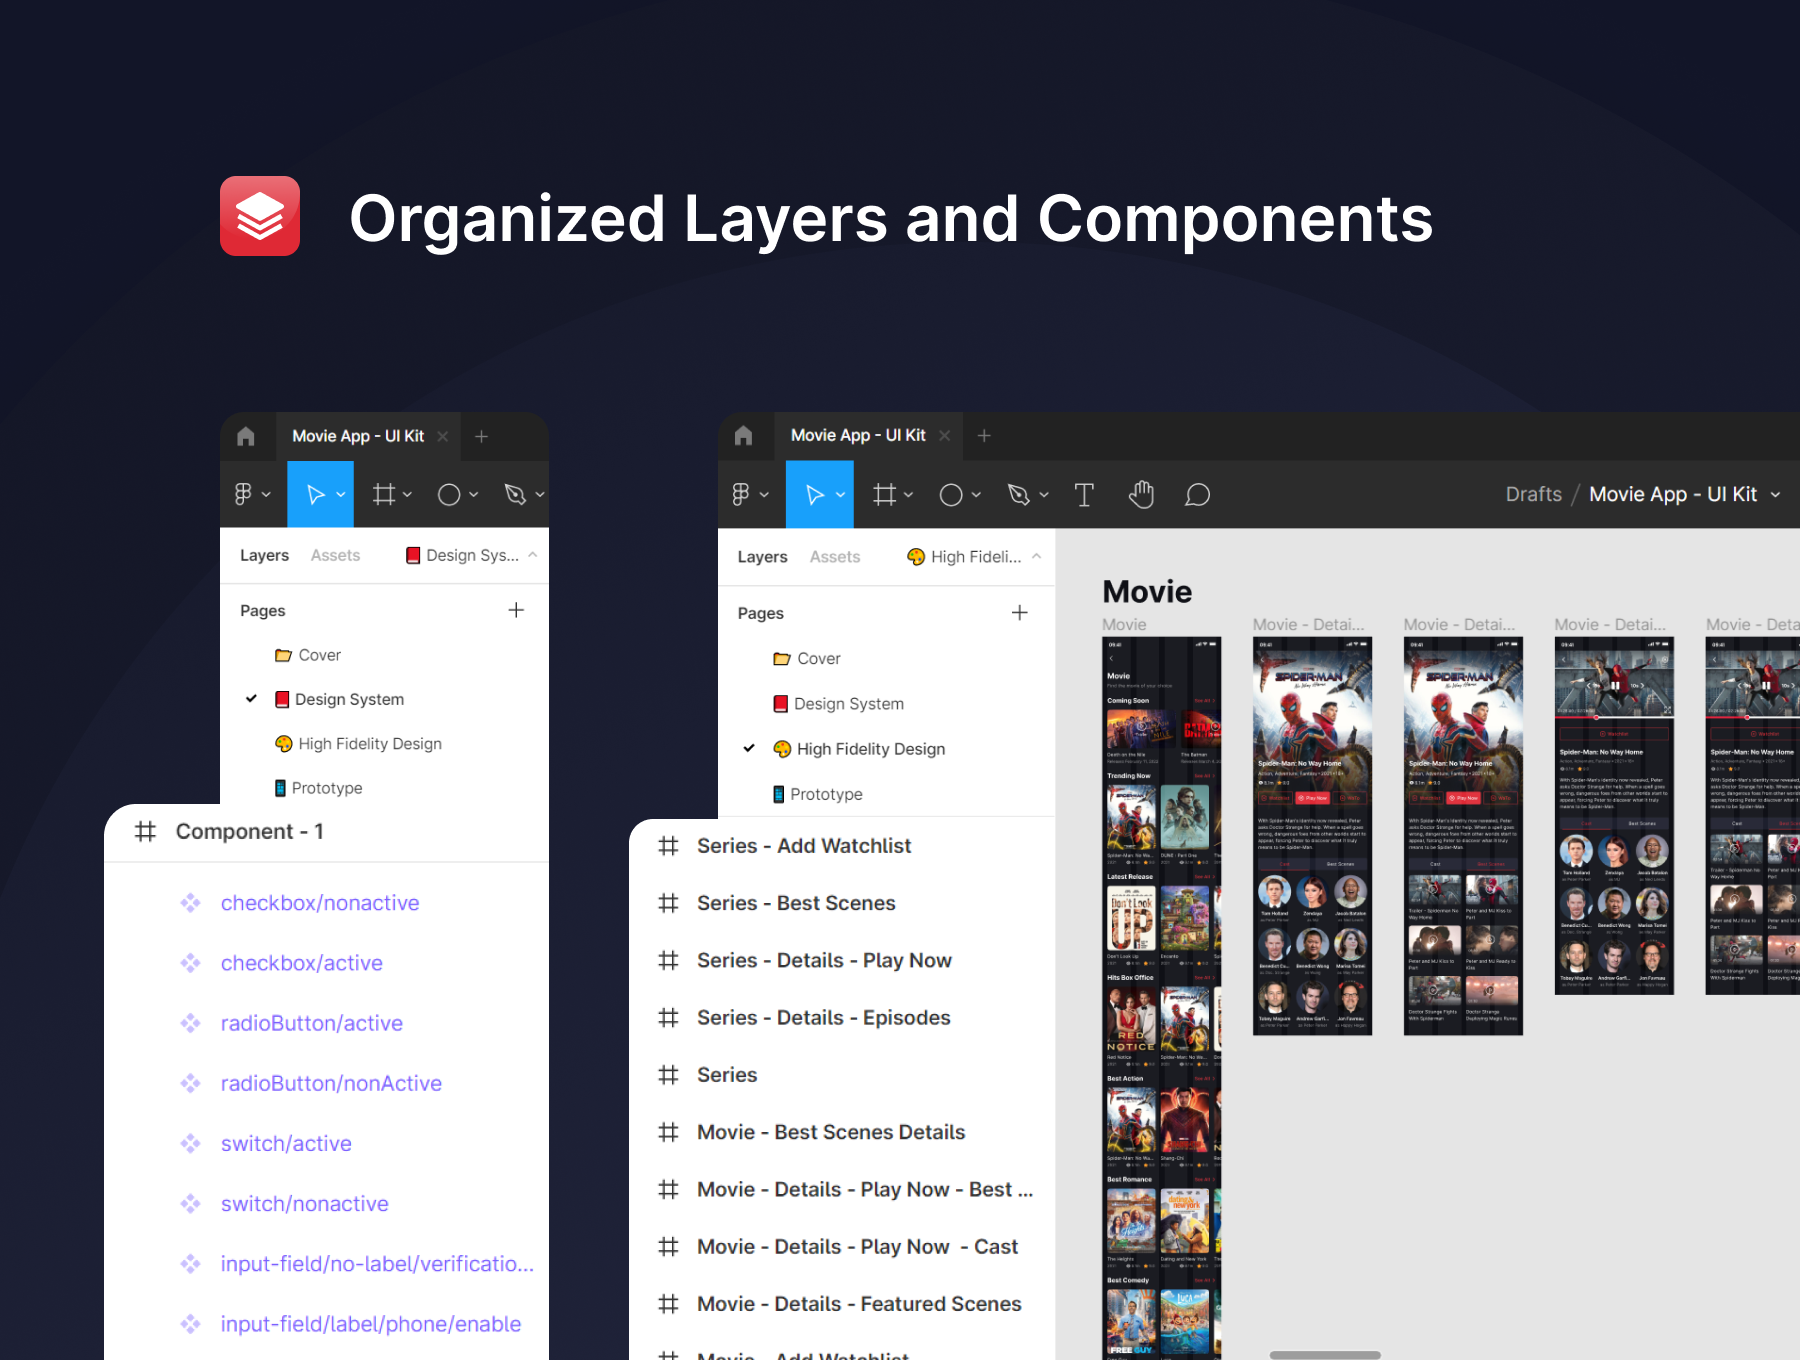Select the Hand tool

[1141, 495]
